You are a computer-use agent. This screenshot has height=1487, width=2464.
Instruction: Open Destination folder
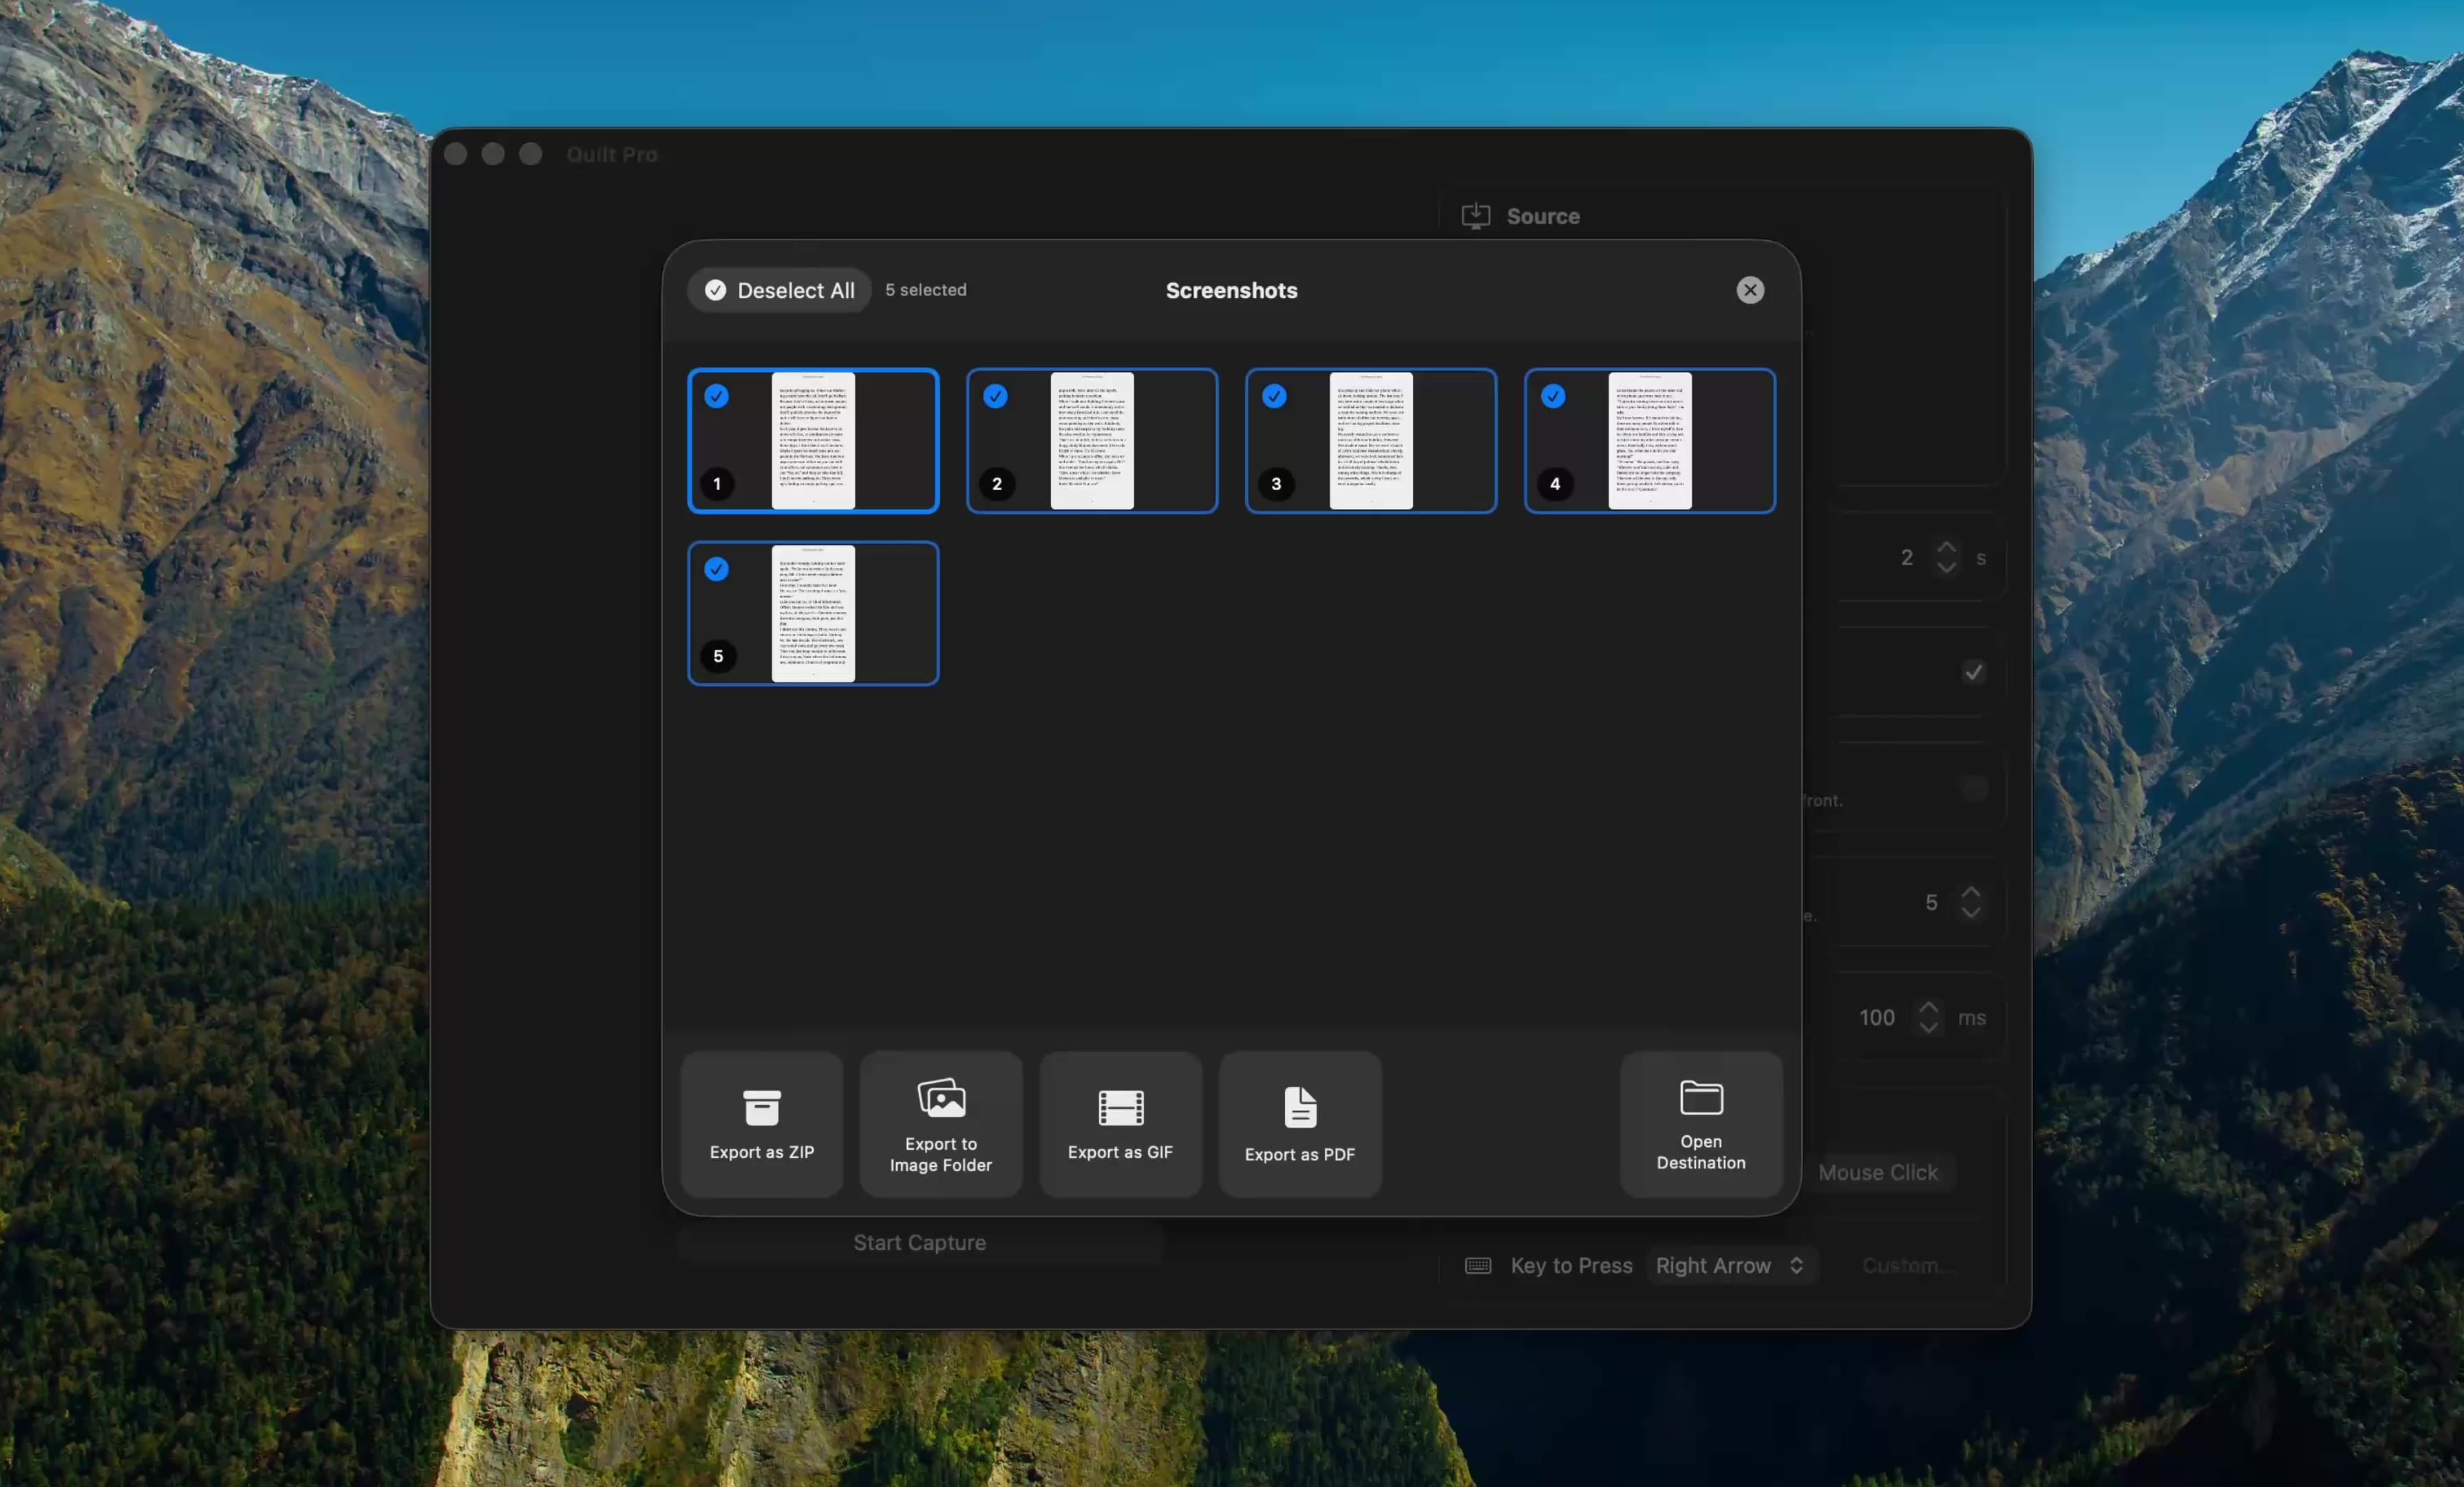1700,1124
